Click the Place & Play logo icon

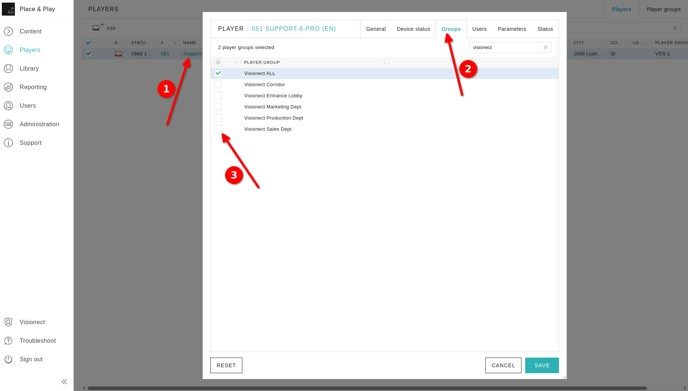tap(8, 9)
